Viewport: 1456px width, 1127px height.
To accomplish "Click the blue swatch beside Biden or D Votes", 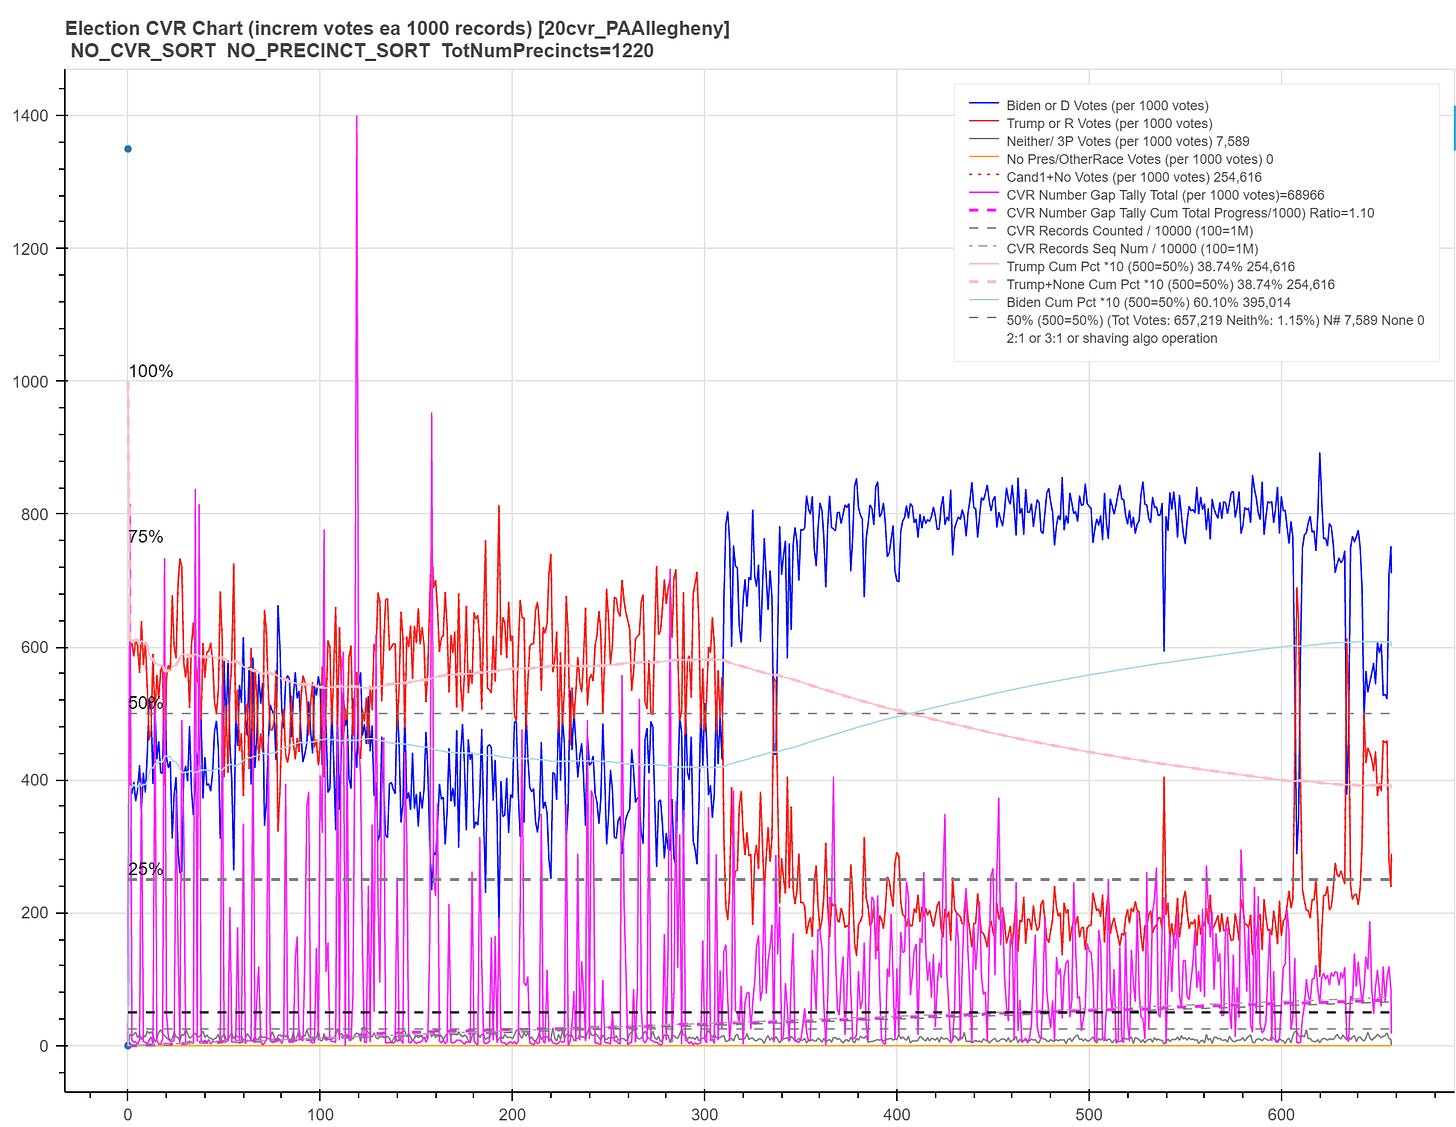I will point(984,105).
